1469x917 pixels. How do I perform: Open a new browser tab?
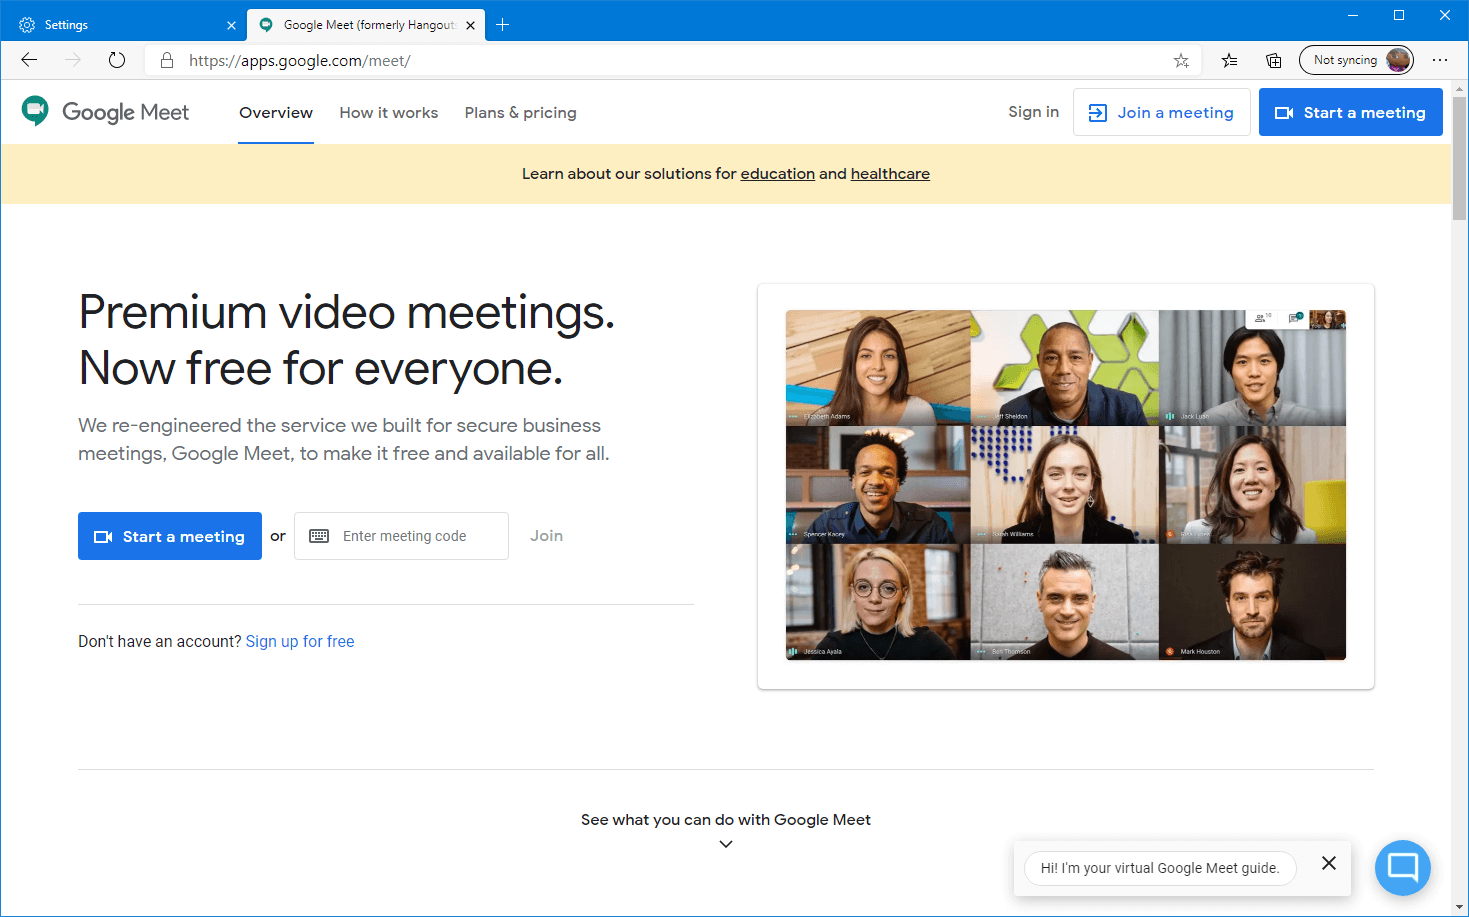[503, 25]
